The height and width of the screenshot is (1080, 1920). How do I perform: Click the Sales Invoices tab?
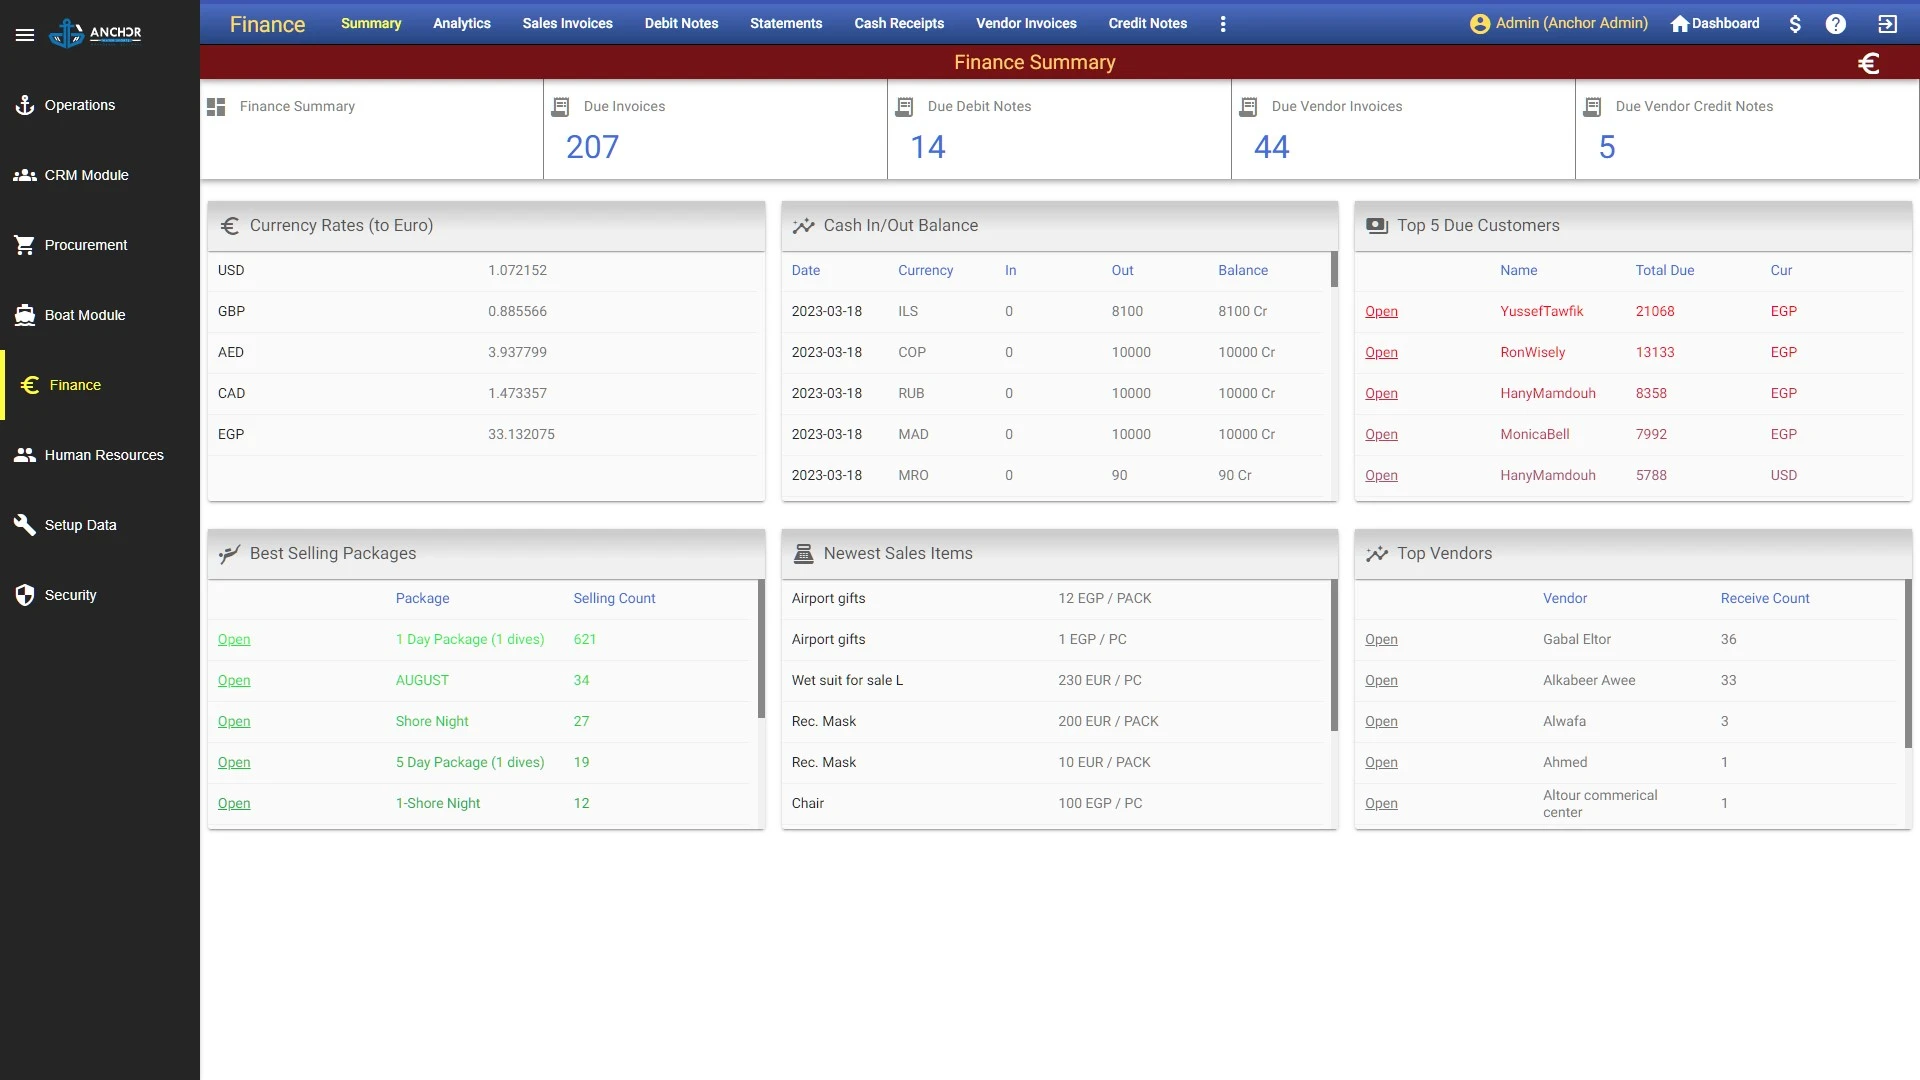[567, 22]
